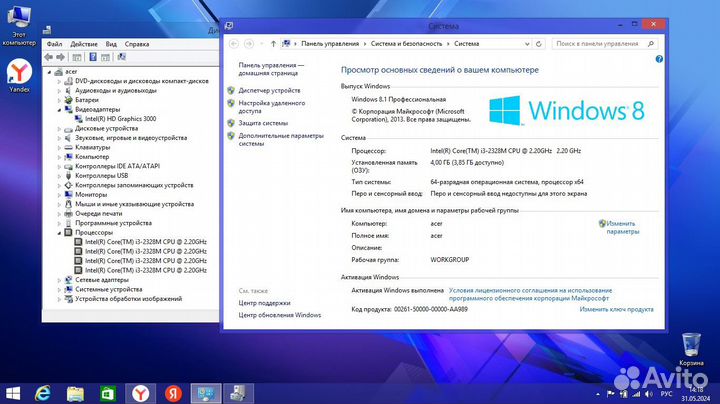Select the Мониторы tree item
Viewport: 720px width, 404px height.
click(91, 195)
